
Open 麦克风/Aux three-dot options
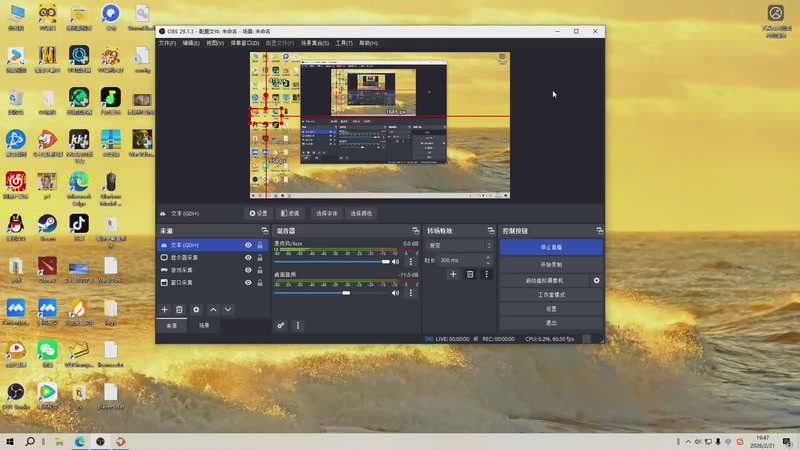(411, 262)
